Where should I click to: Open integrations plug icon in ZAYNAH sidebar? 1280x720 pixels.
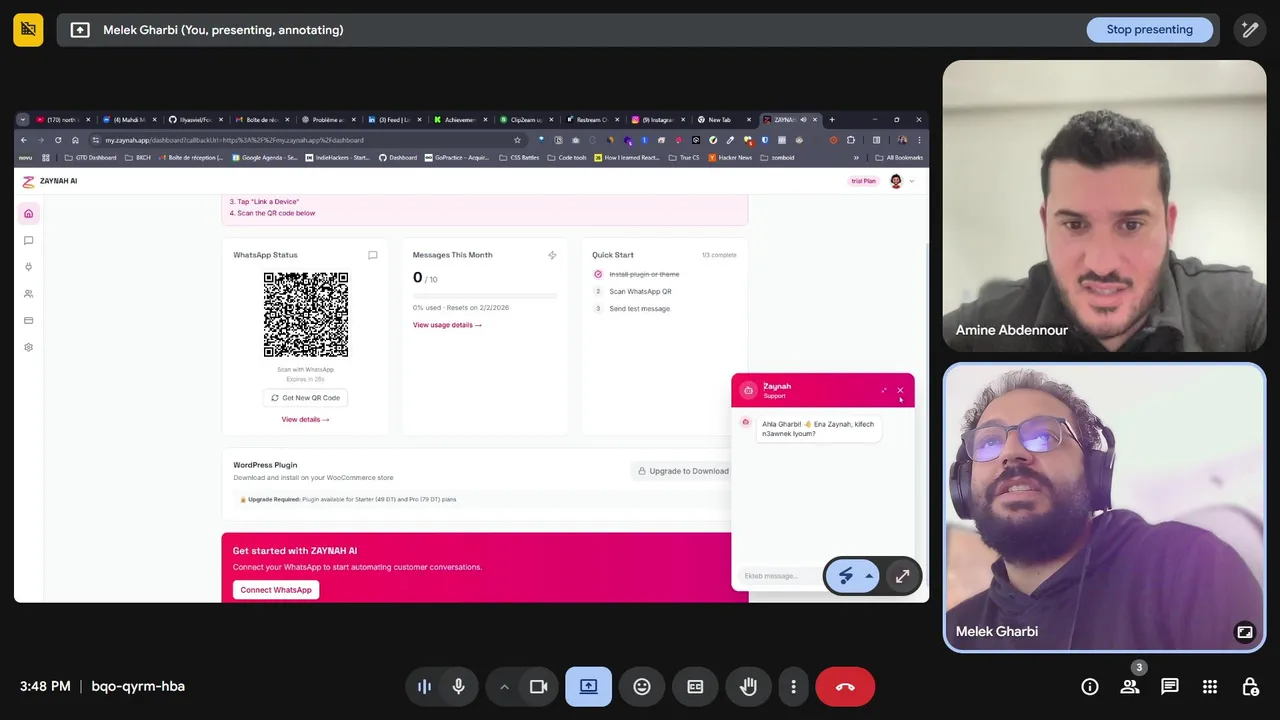28,267
